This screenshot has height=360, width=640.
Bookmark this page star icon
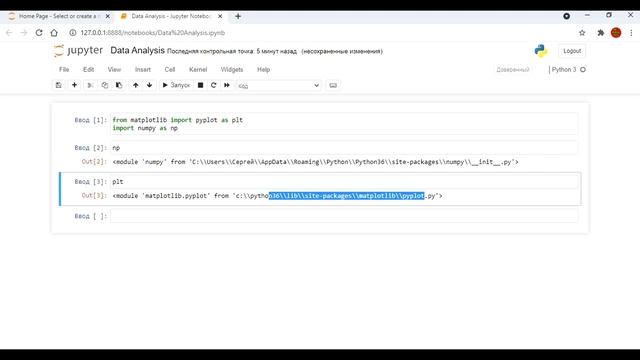582,33
